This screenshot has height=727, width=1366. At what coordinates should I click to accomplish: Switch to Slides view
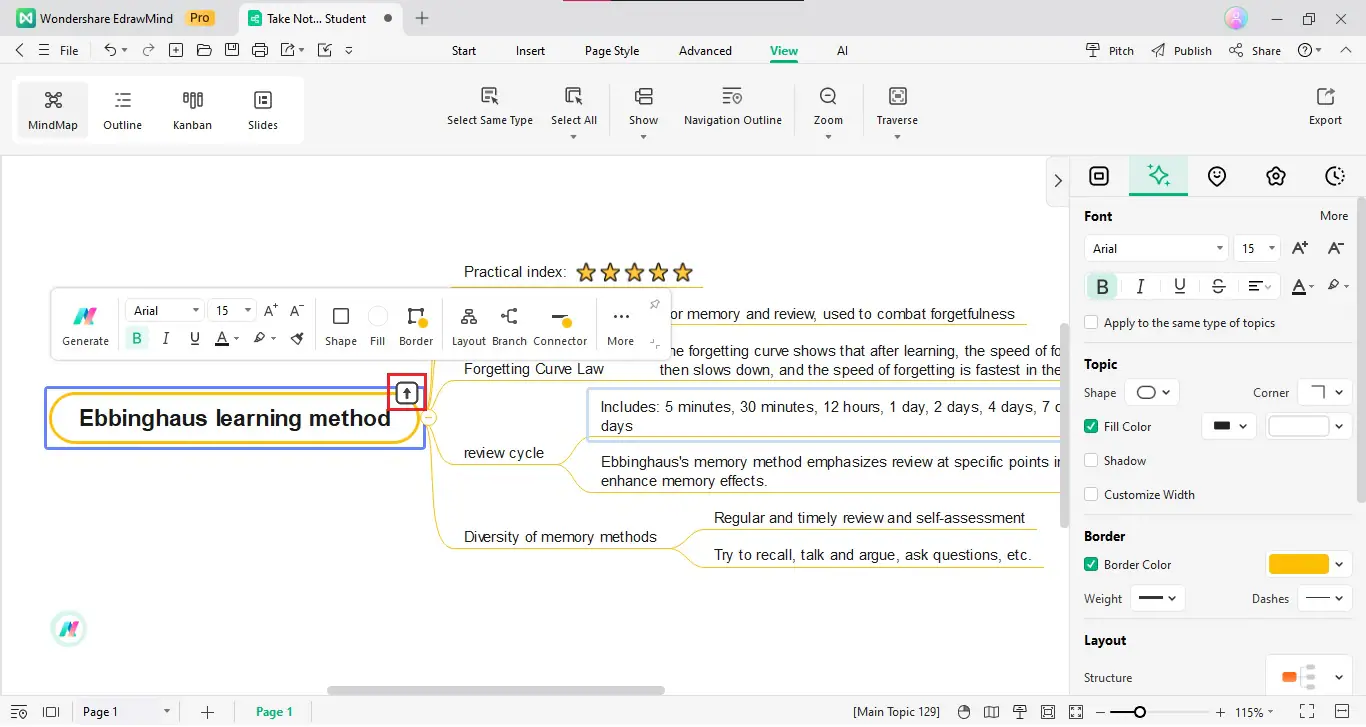pos(263,110)
